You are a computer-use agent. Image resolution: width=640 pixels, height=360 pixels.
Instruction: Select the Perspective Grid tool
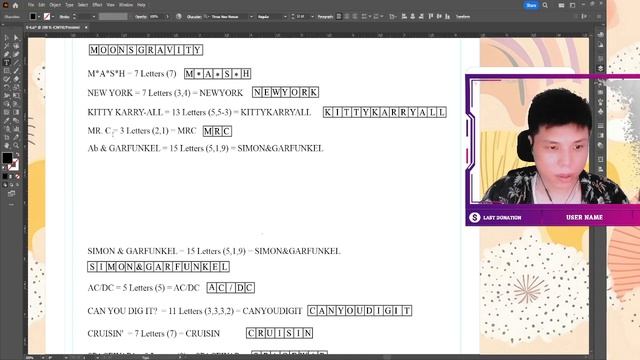click(x=16, y=104)
